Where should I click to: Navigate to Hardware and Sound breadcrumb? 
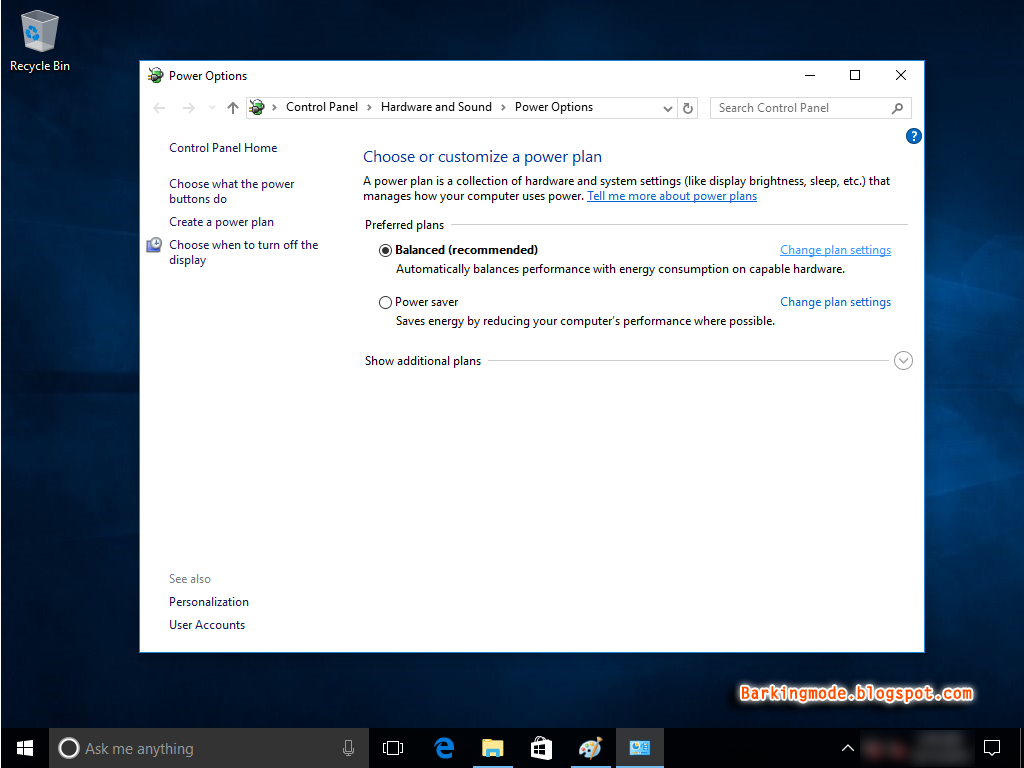pos(436,107)
